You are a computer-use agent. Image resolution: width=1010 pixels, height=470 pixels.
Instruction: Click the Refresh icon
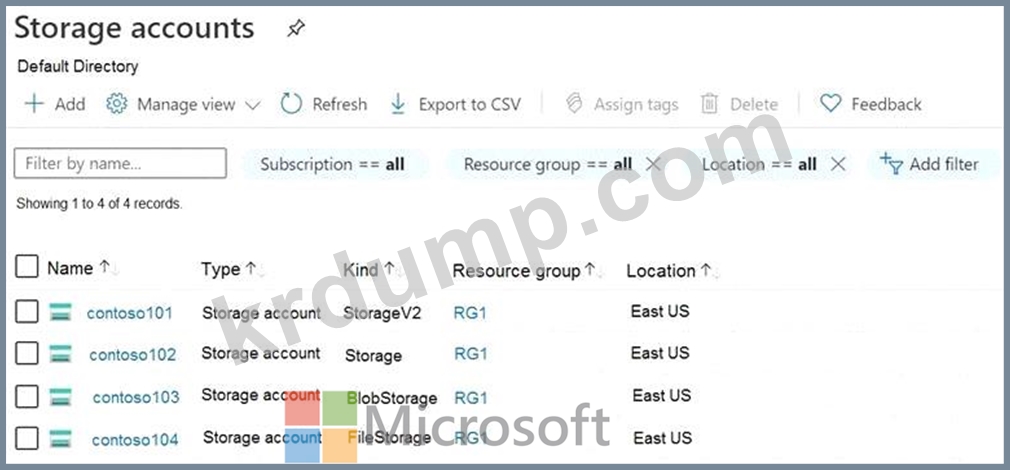(x=291, y=104)
